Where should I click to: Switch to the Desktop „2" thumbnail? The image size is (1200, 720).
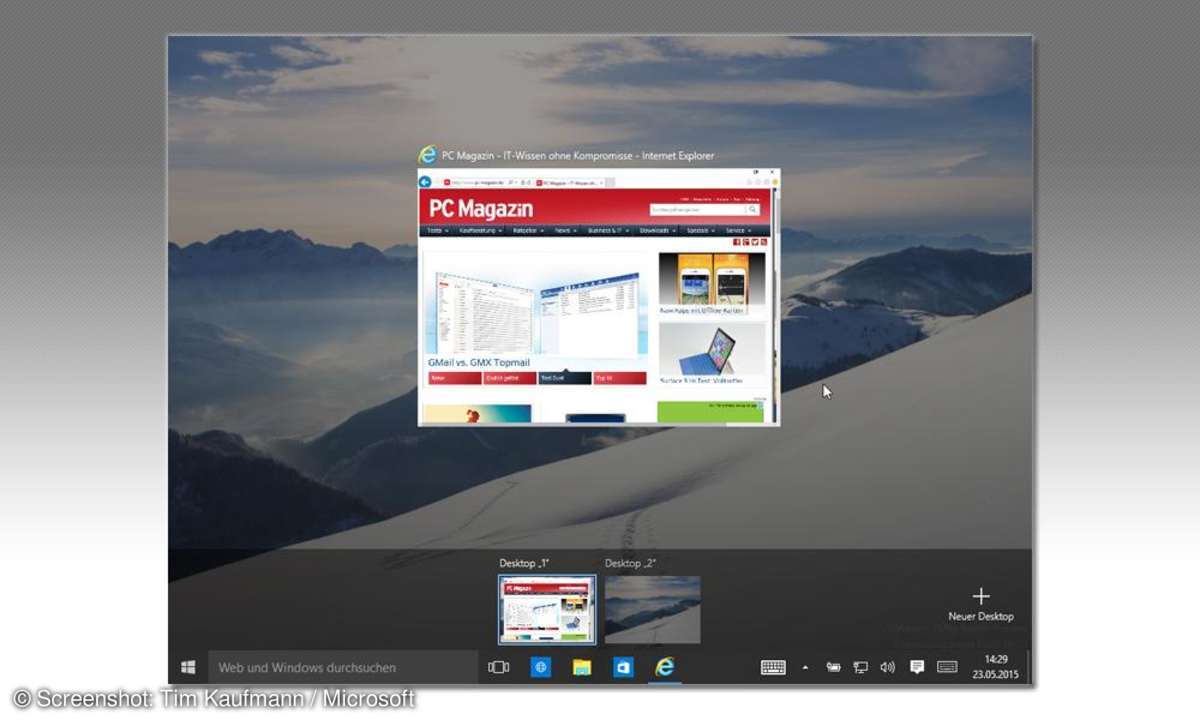[652, 609]
